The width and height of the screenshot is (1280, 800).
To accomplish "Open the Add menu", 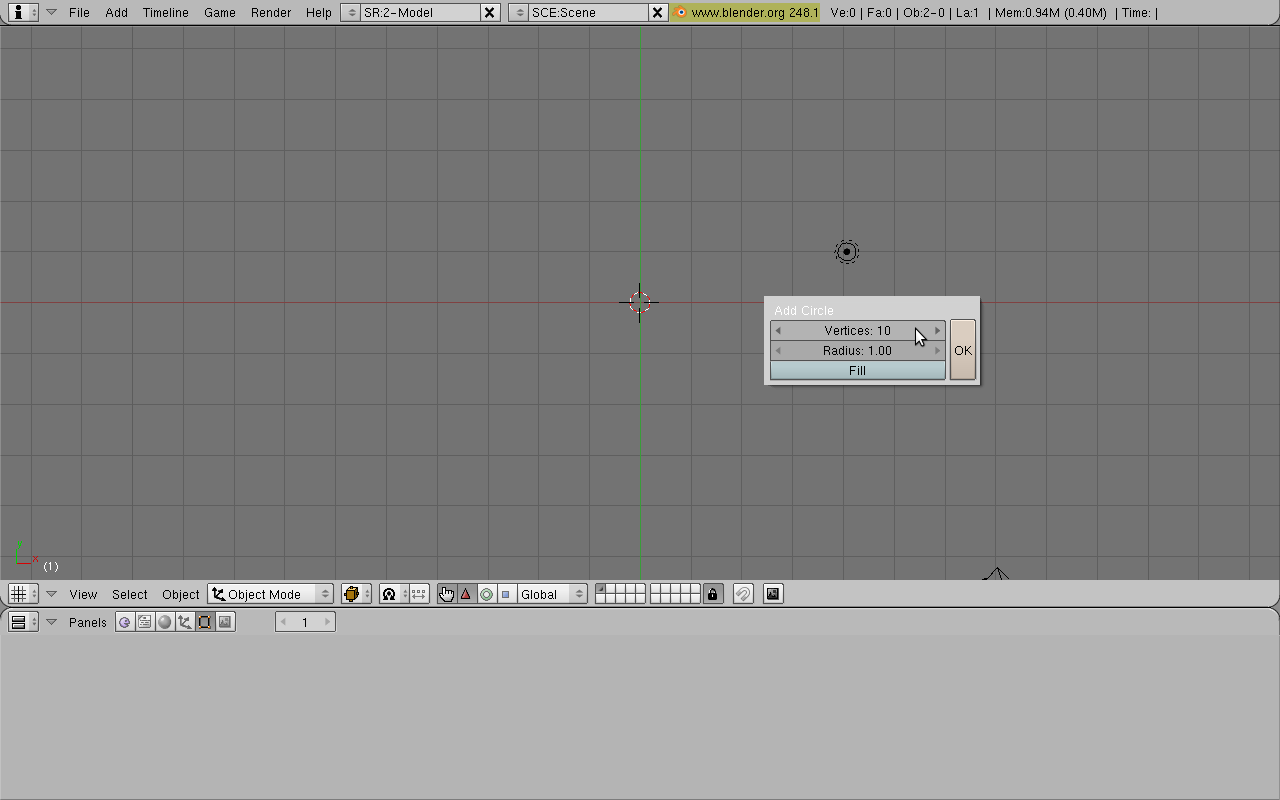I will [x=117, y=12].
